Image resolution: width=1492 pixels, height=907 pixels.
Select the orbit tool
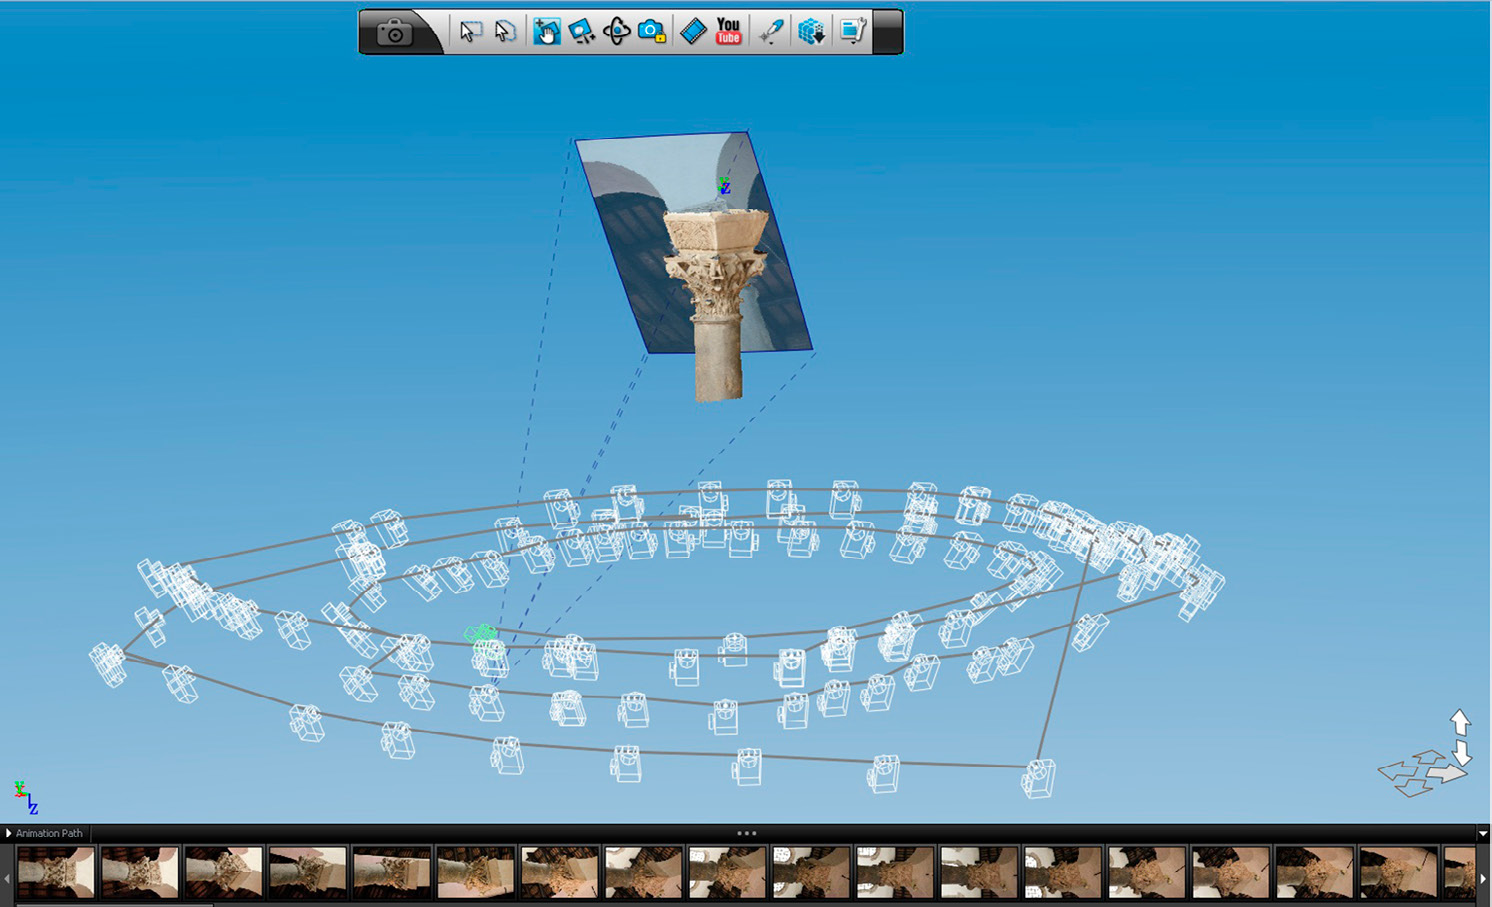[x=616, y=31]
